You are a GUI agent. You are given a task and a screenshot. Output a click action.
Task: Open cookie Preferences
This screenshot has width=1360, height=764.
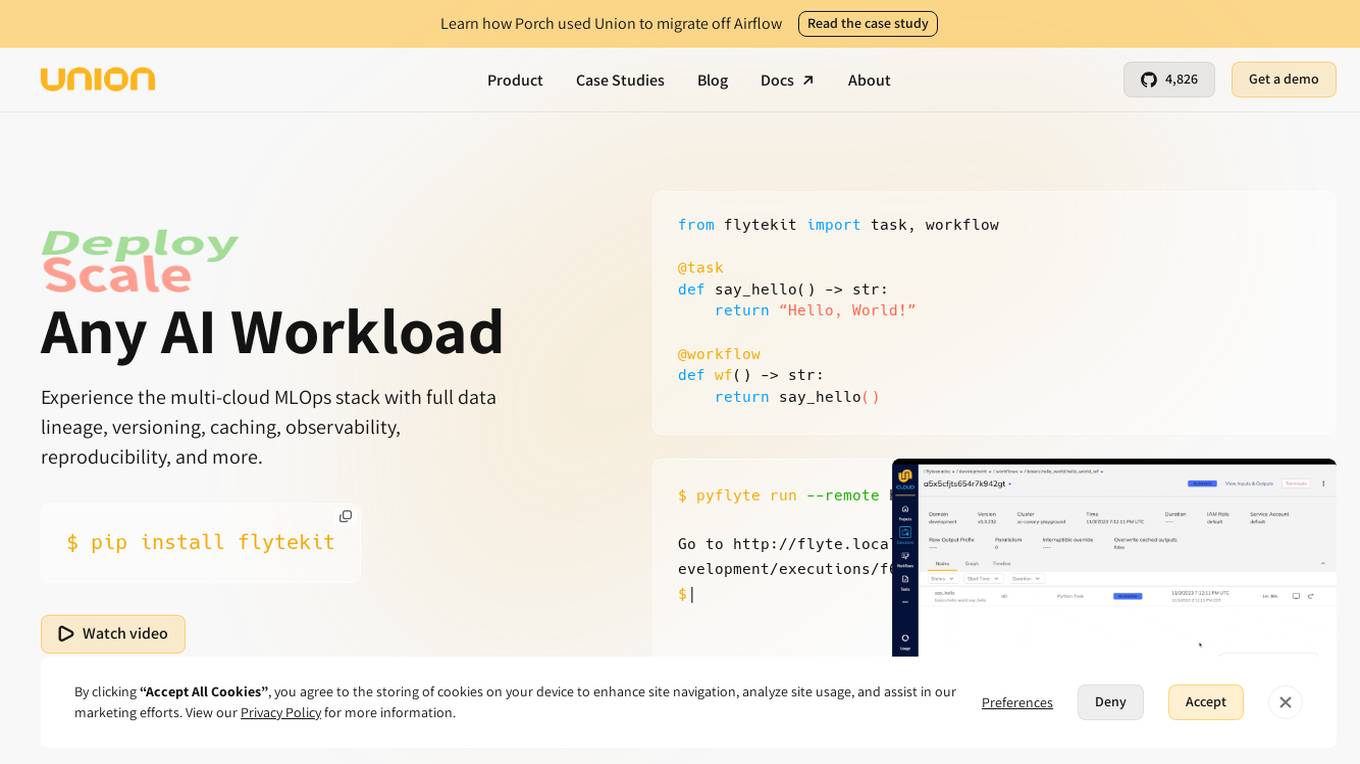tap(1017, 703)
